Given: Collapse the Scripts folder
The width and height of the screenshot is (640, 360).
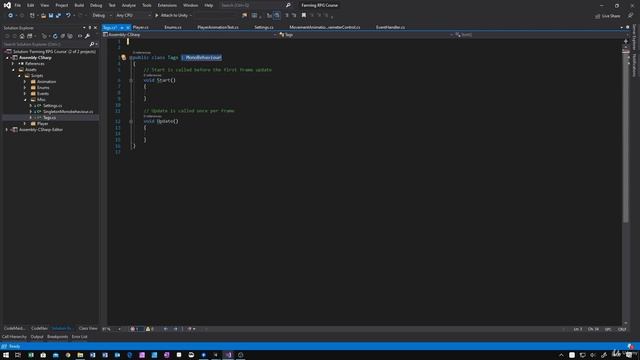Looking at the screenshot, I should point(19,76).
